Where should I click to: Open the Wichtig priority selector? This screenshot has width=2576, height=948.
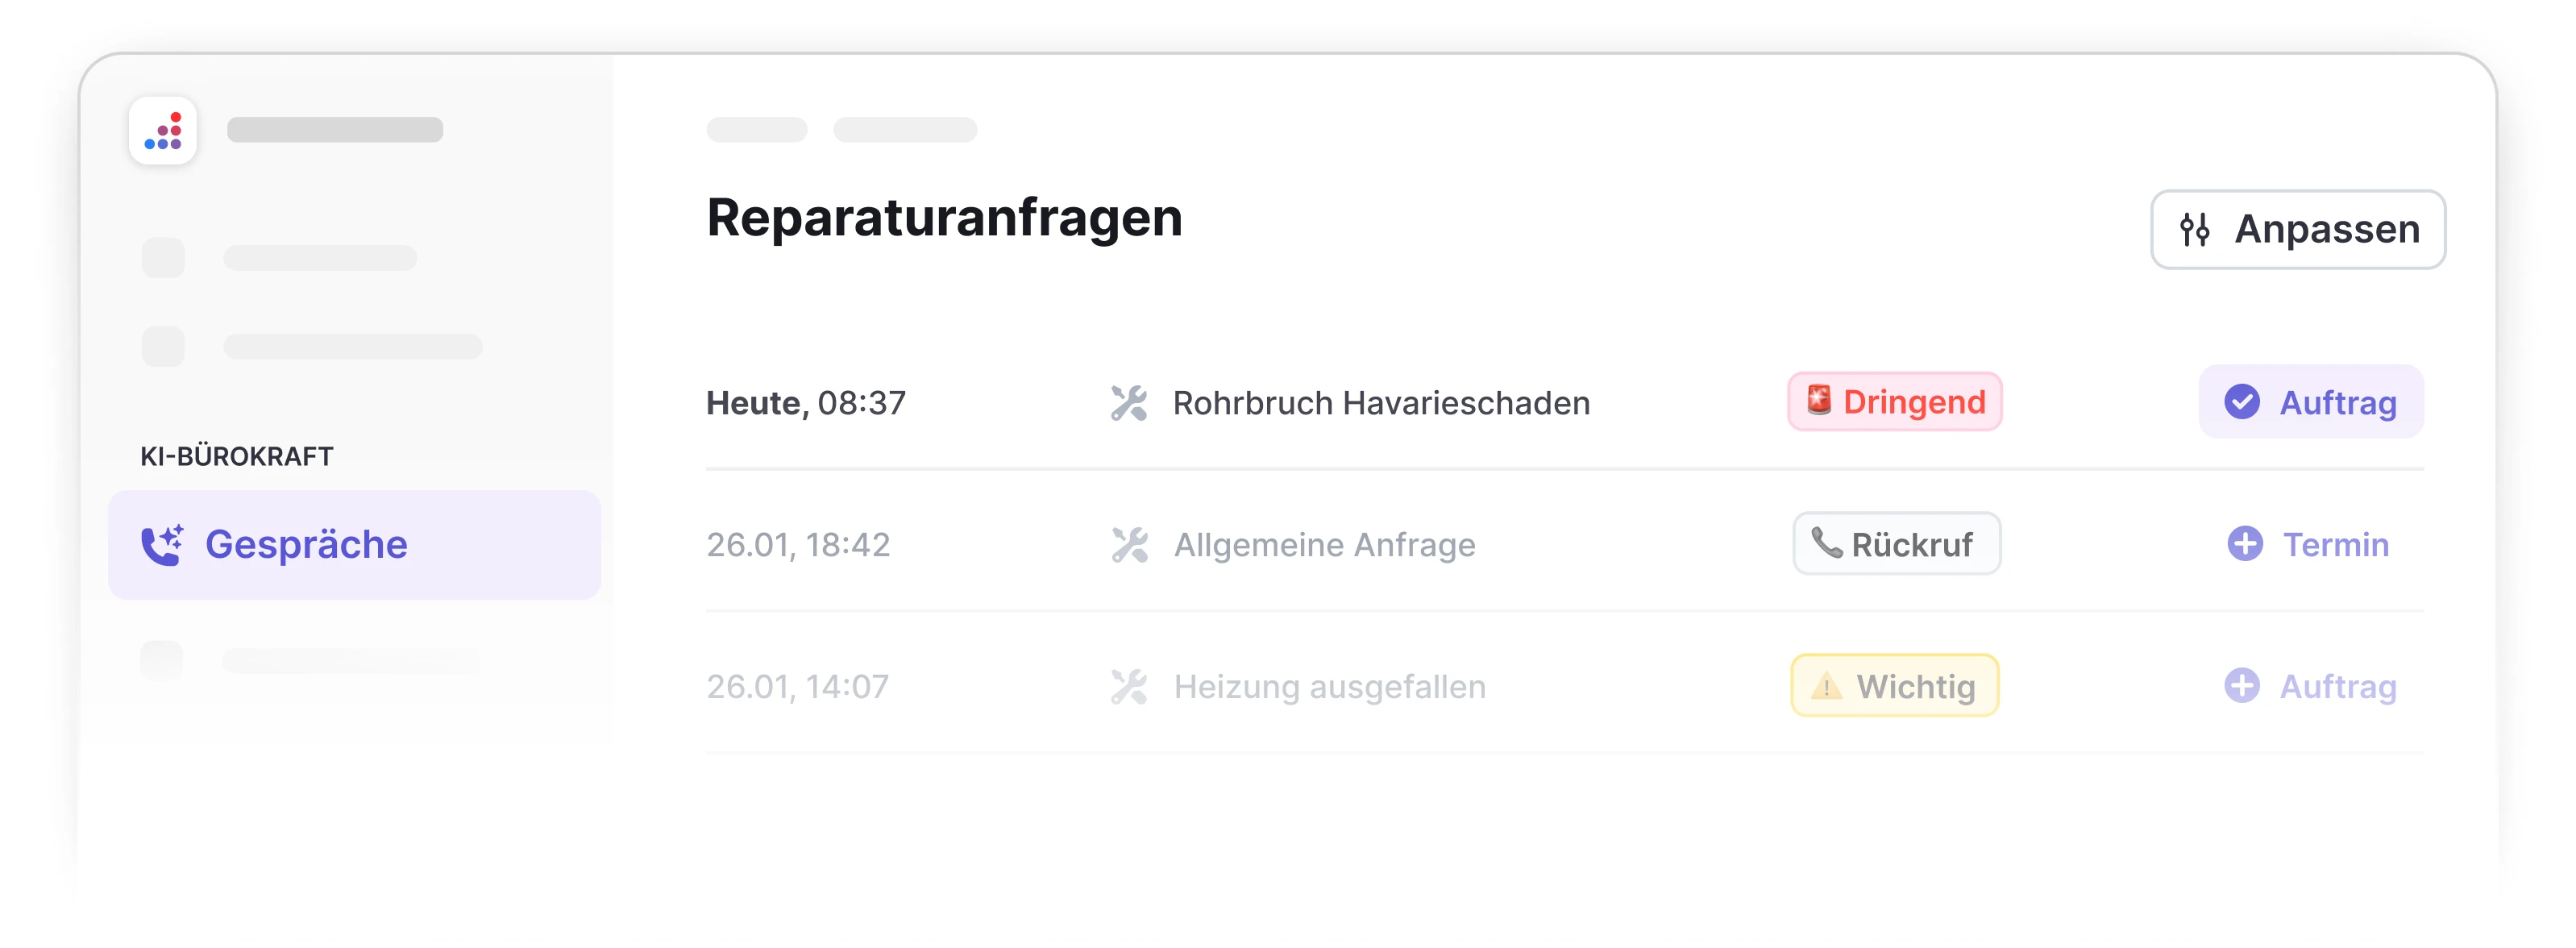click(x=1893, y=685)
